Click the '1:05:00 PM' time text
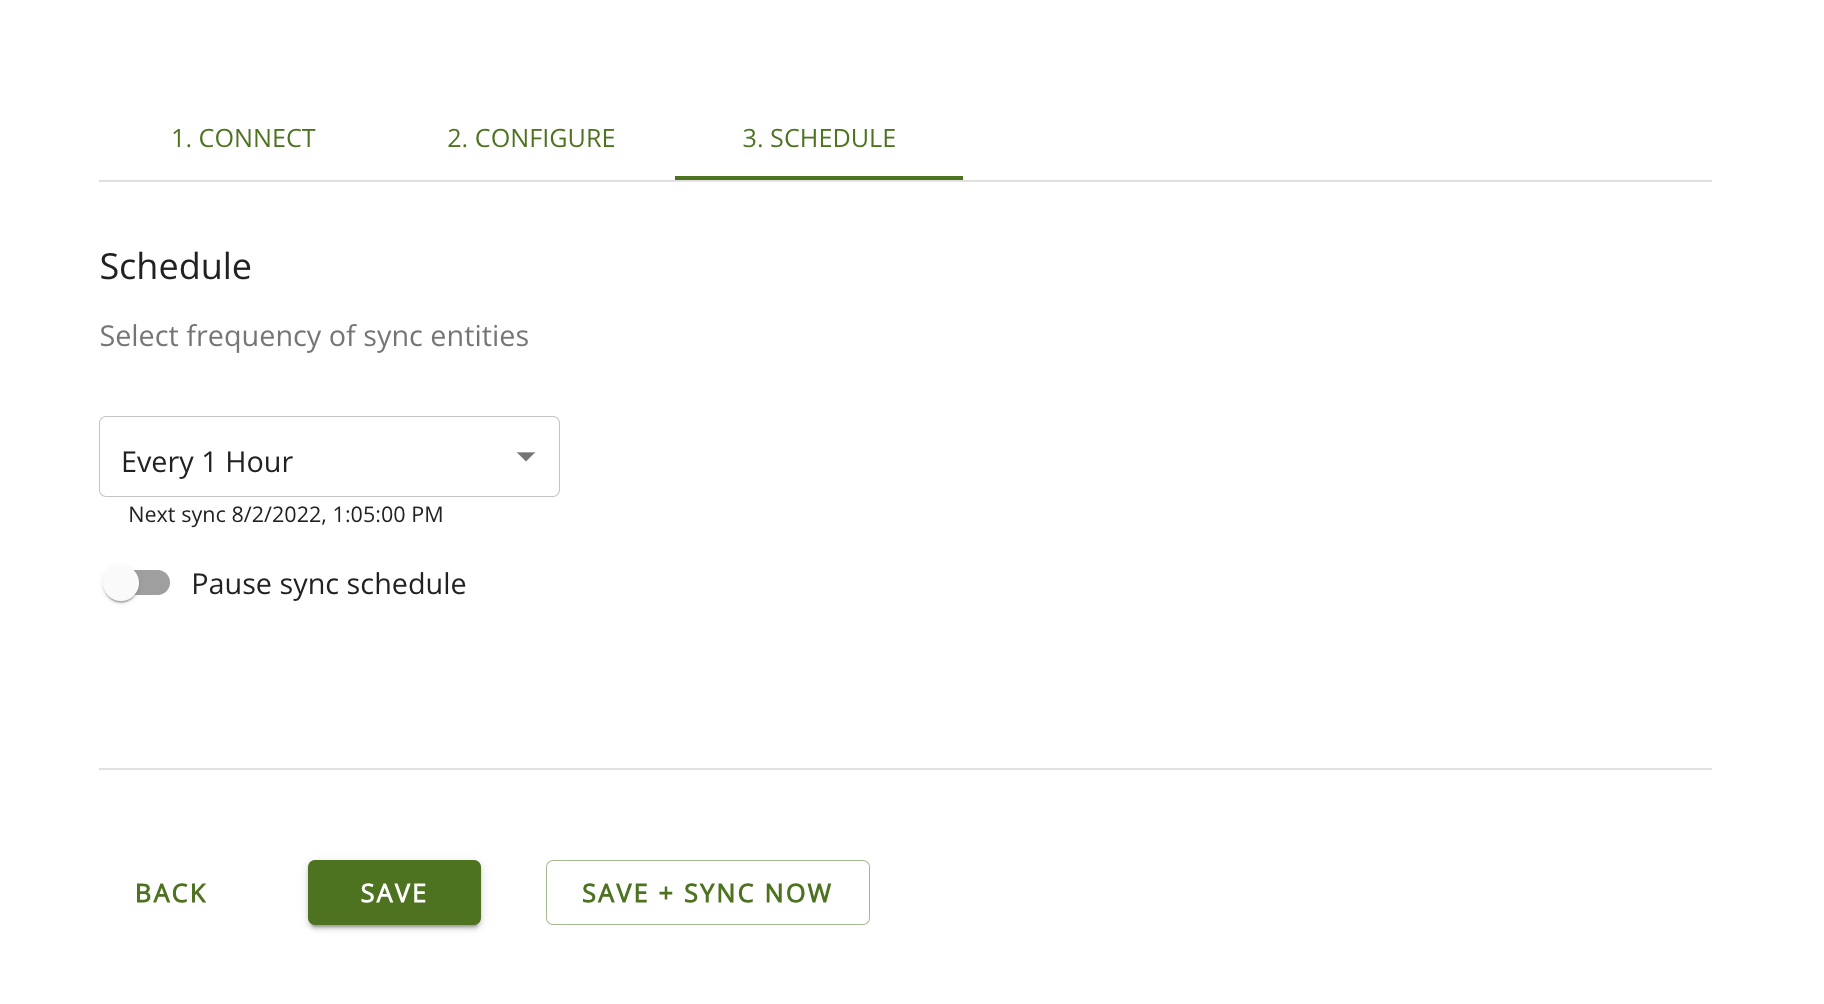 point(388,515)
